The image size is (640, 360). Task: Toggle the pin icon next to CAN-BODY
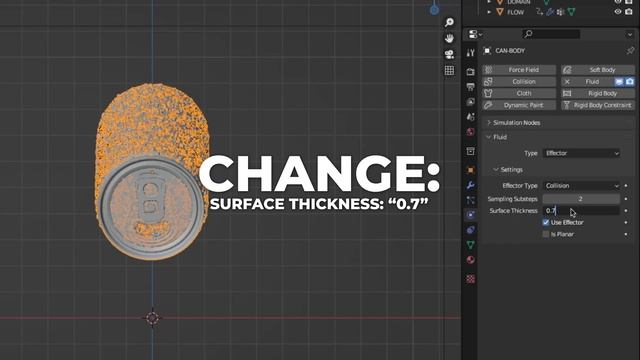tap(630, 51)
